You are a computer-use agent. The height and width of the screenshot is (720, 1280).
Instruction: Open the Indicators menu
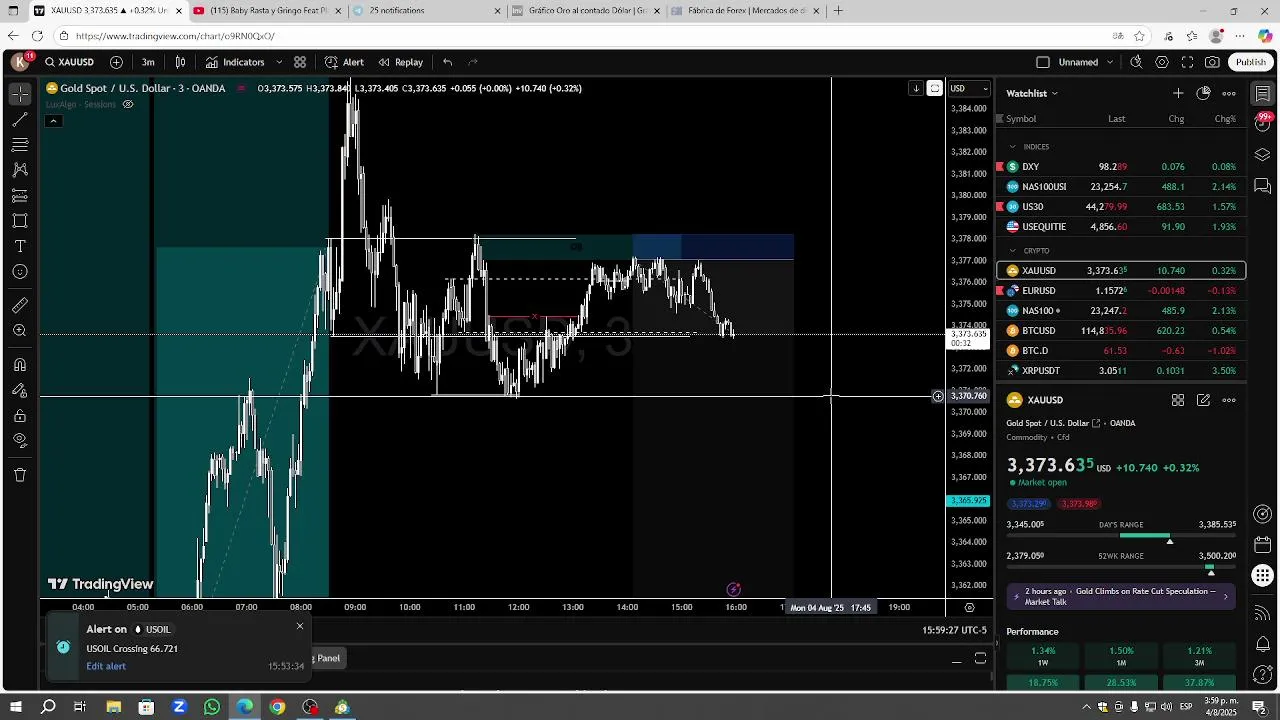[235, 62]
